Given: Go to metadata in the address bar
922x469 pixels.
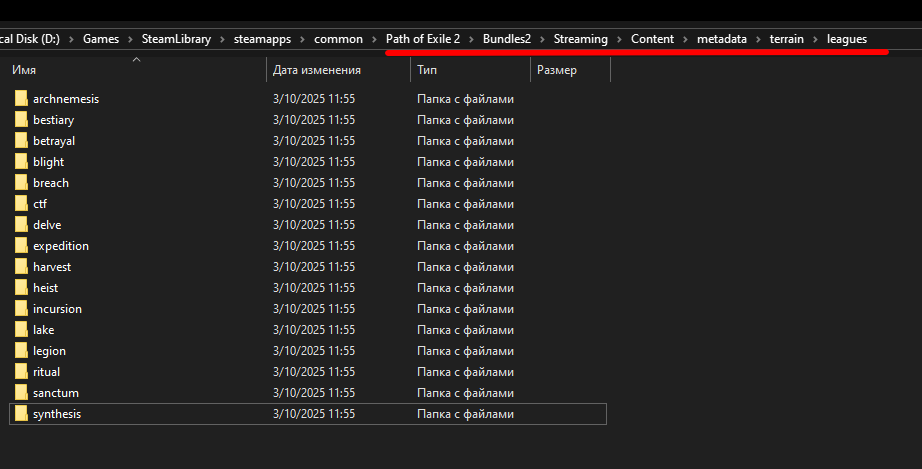Looking at the screenshot, I should pos(721,39).
